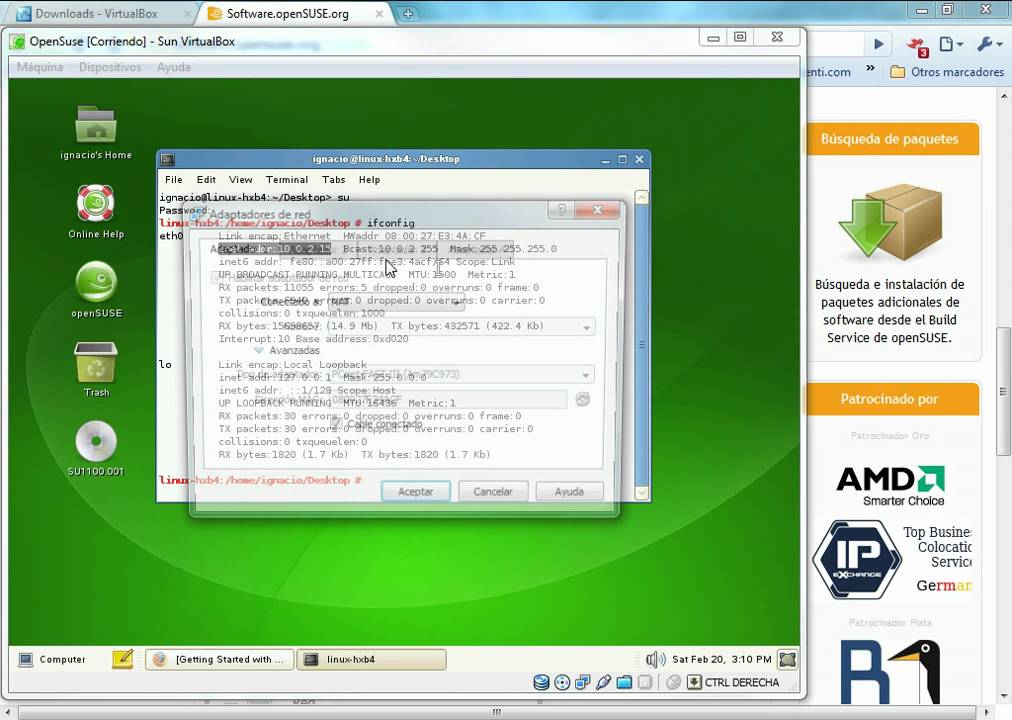Click the MAC address regenerate icon
This screenshot has width=1012, height=720.
click(583, 399)
